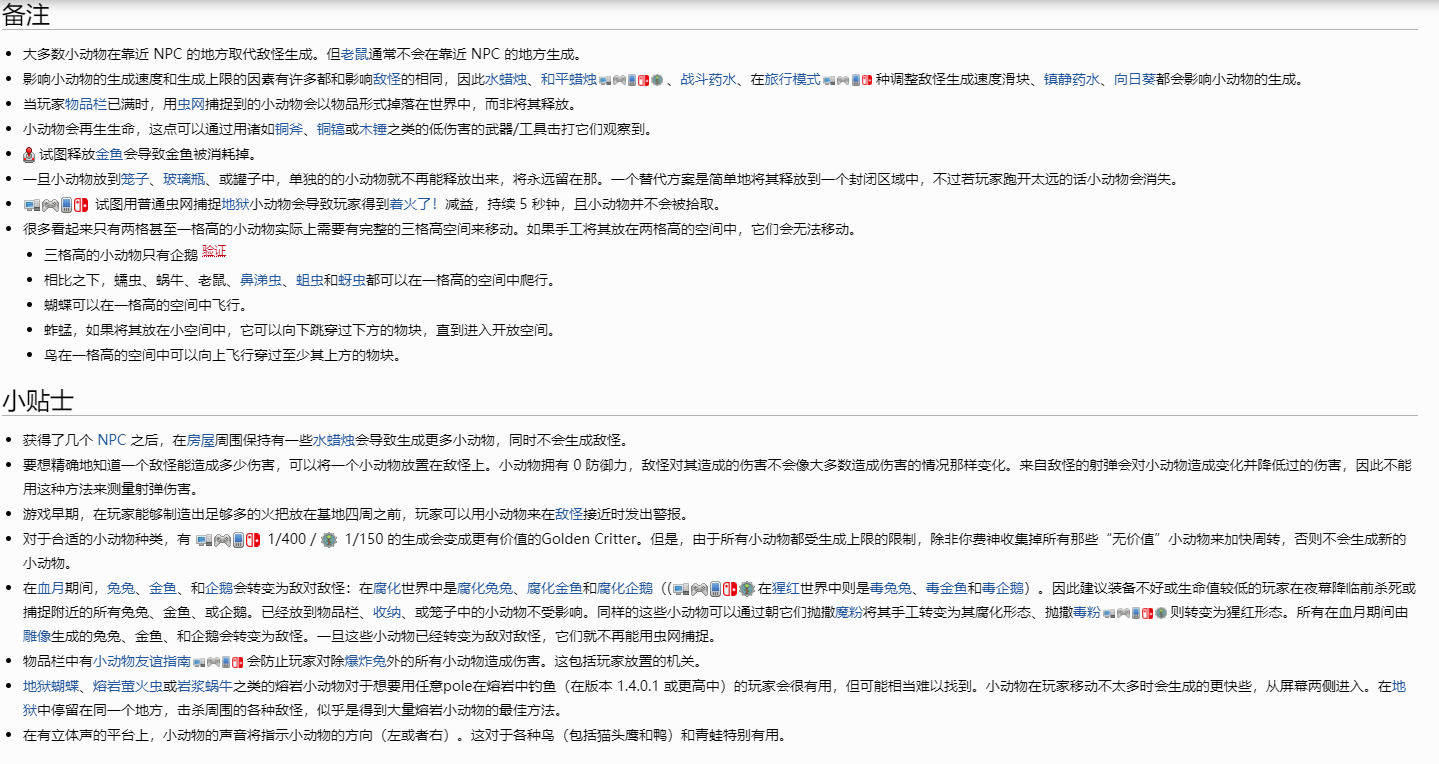The width and height of the screenshot is (1439, 764).
Task: Click the Switch icon after 小动物友谊指南
Action: [238, 662]
